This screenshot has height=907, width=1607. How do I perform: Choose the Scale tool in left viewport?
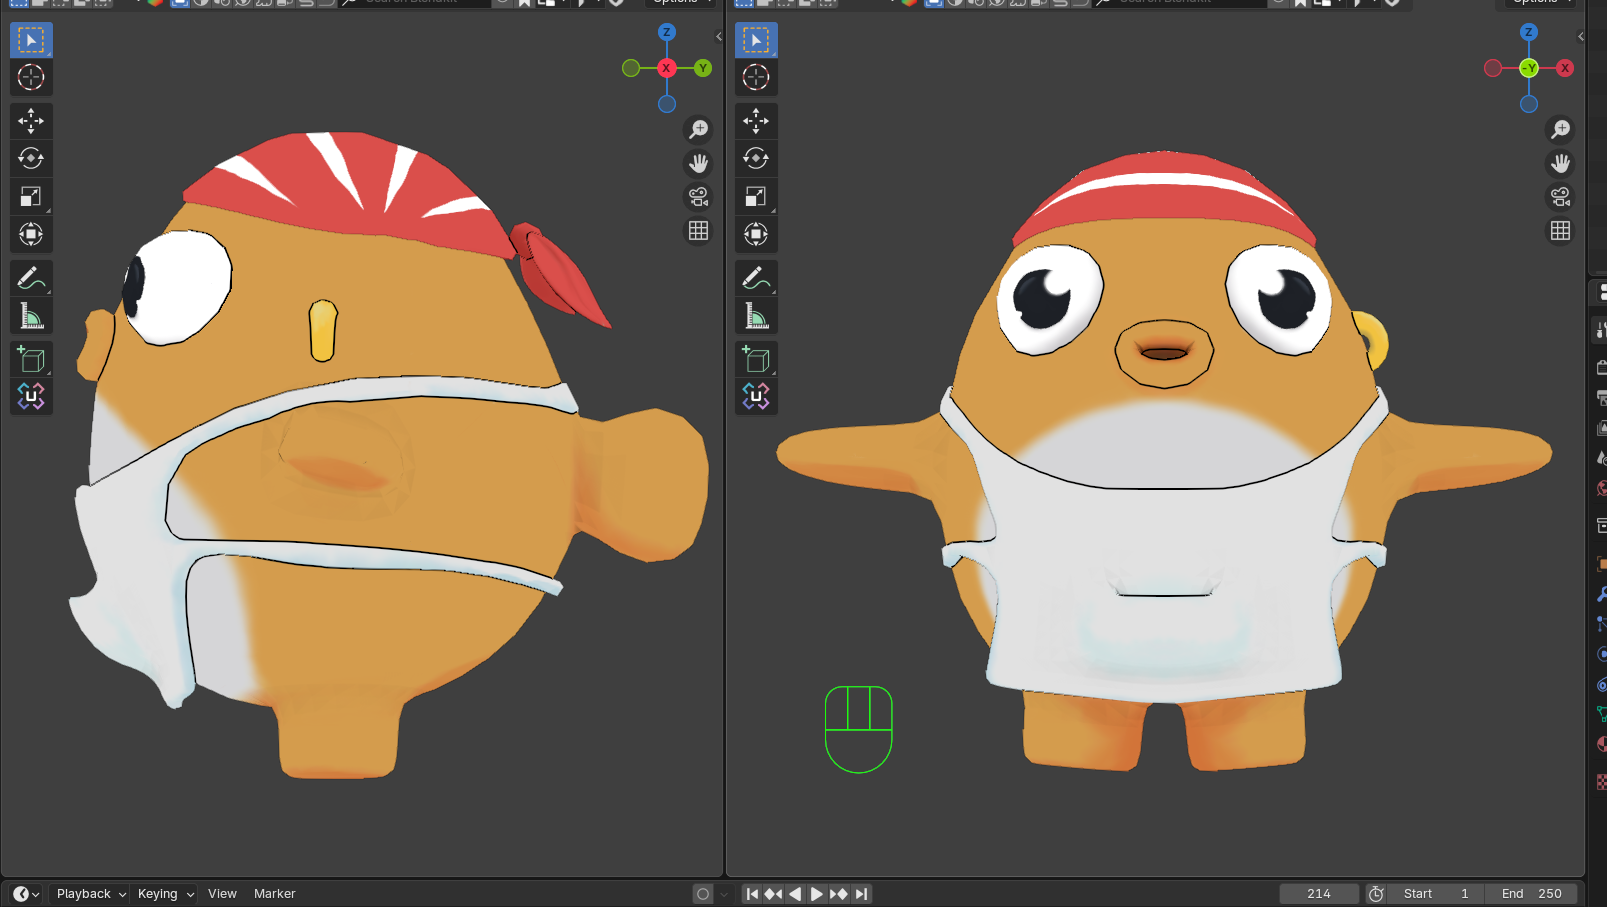pyautogui.click(x=31, y=196)
